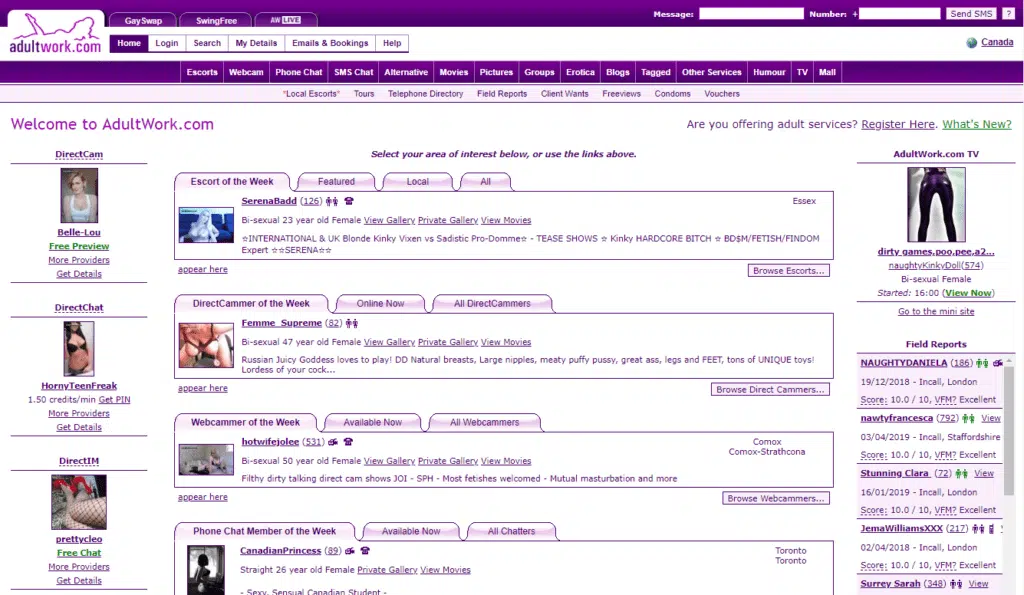Click View Now in AdultWork.com TV panel

click(968, 293)
